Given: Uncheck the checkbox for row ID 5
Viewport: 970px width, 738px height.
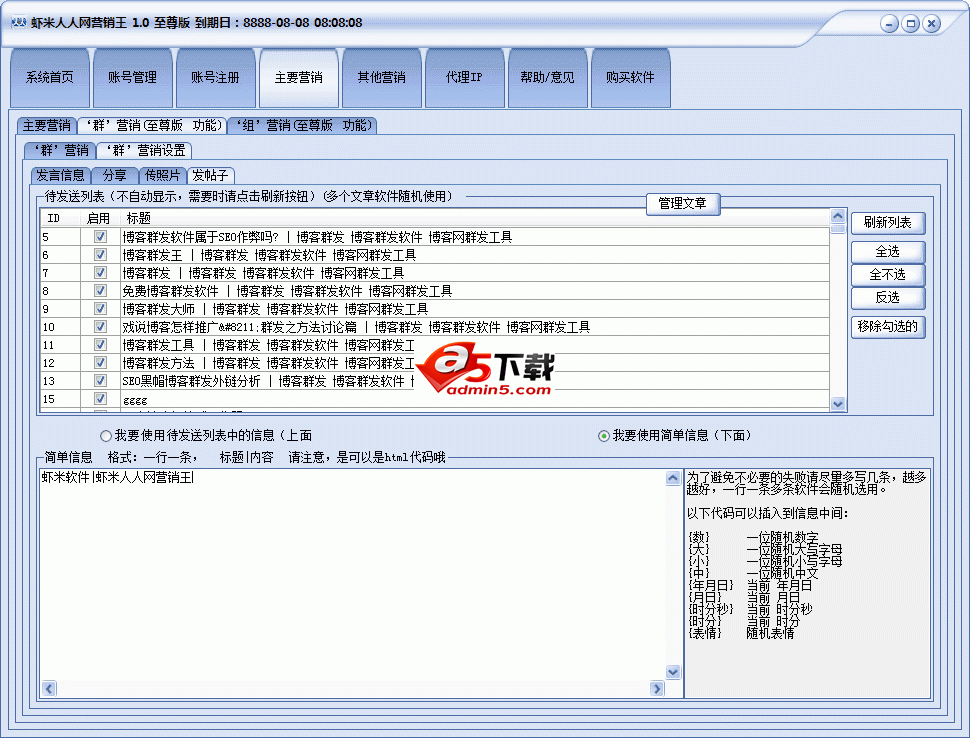Looking at the screenshot, I should [x=100, y=236].
